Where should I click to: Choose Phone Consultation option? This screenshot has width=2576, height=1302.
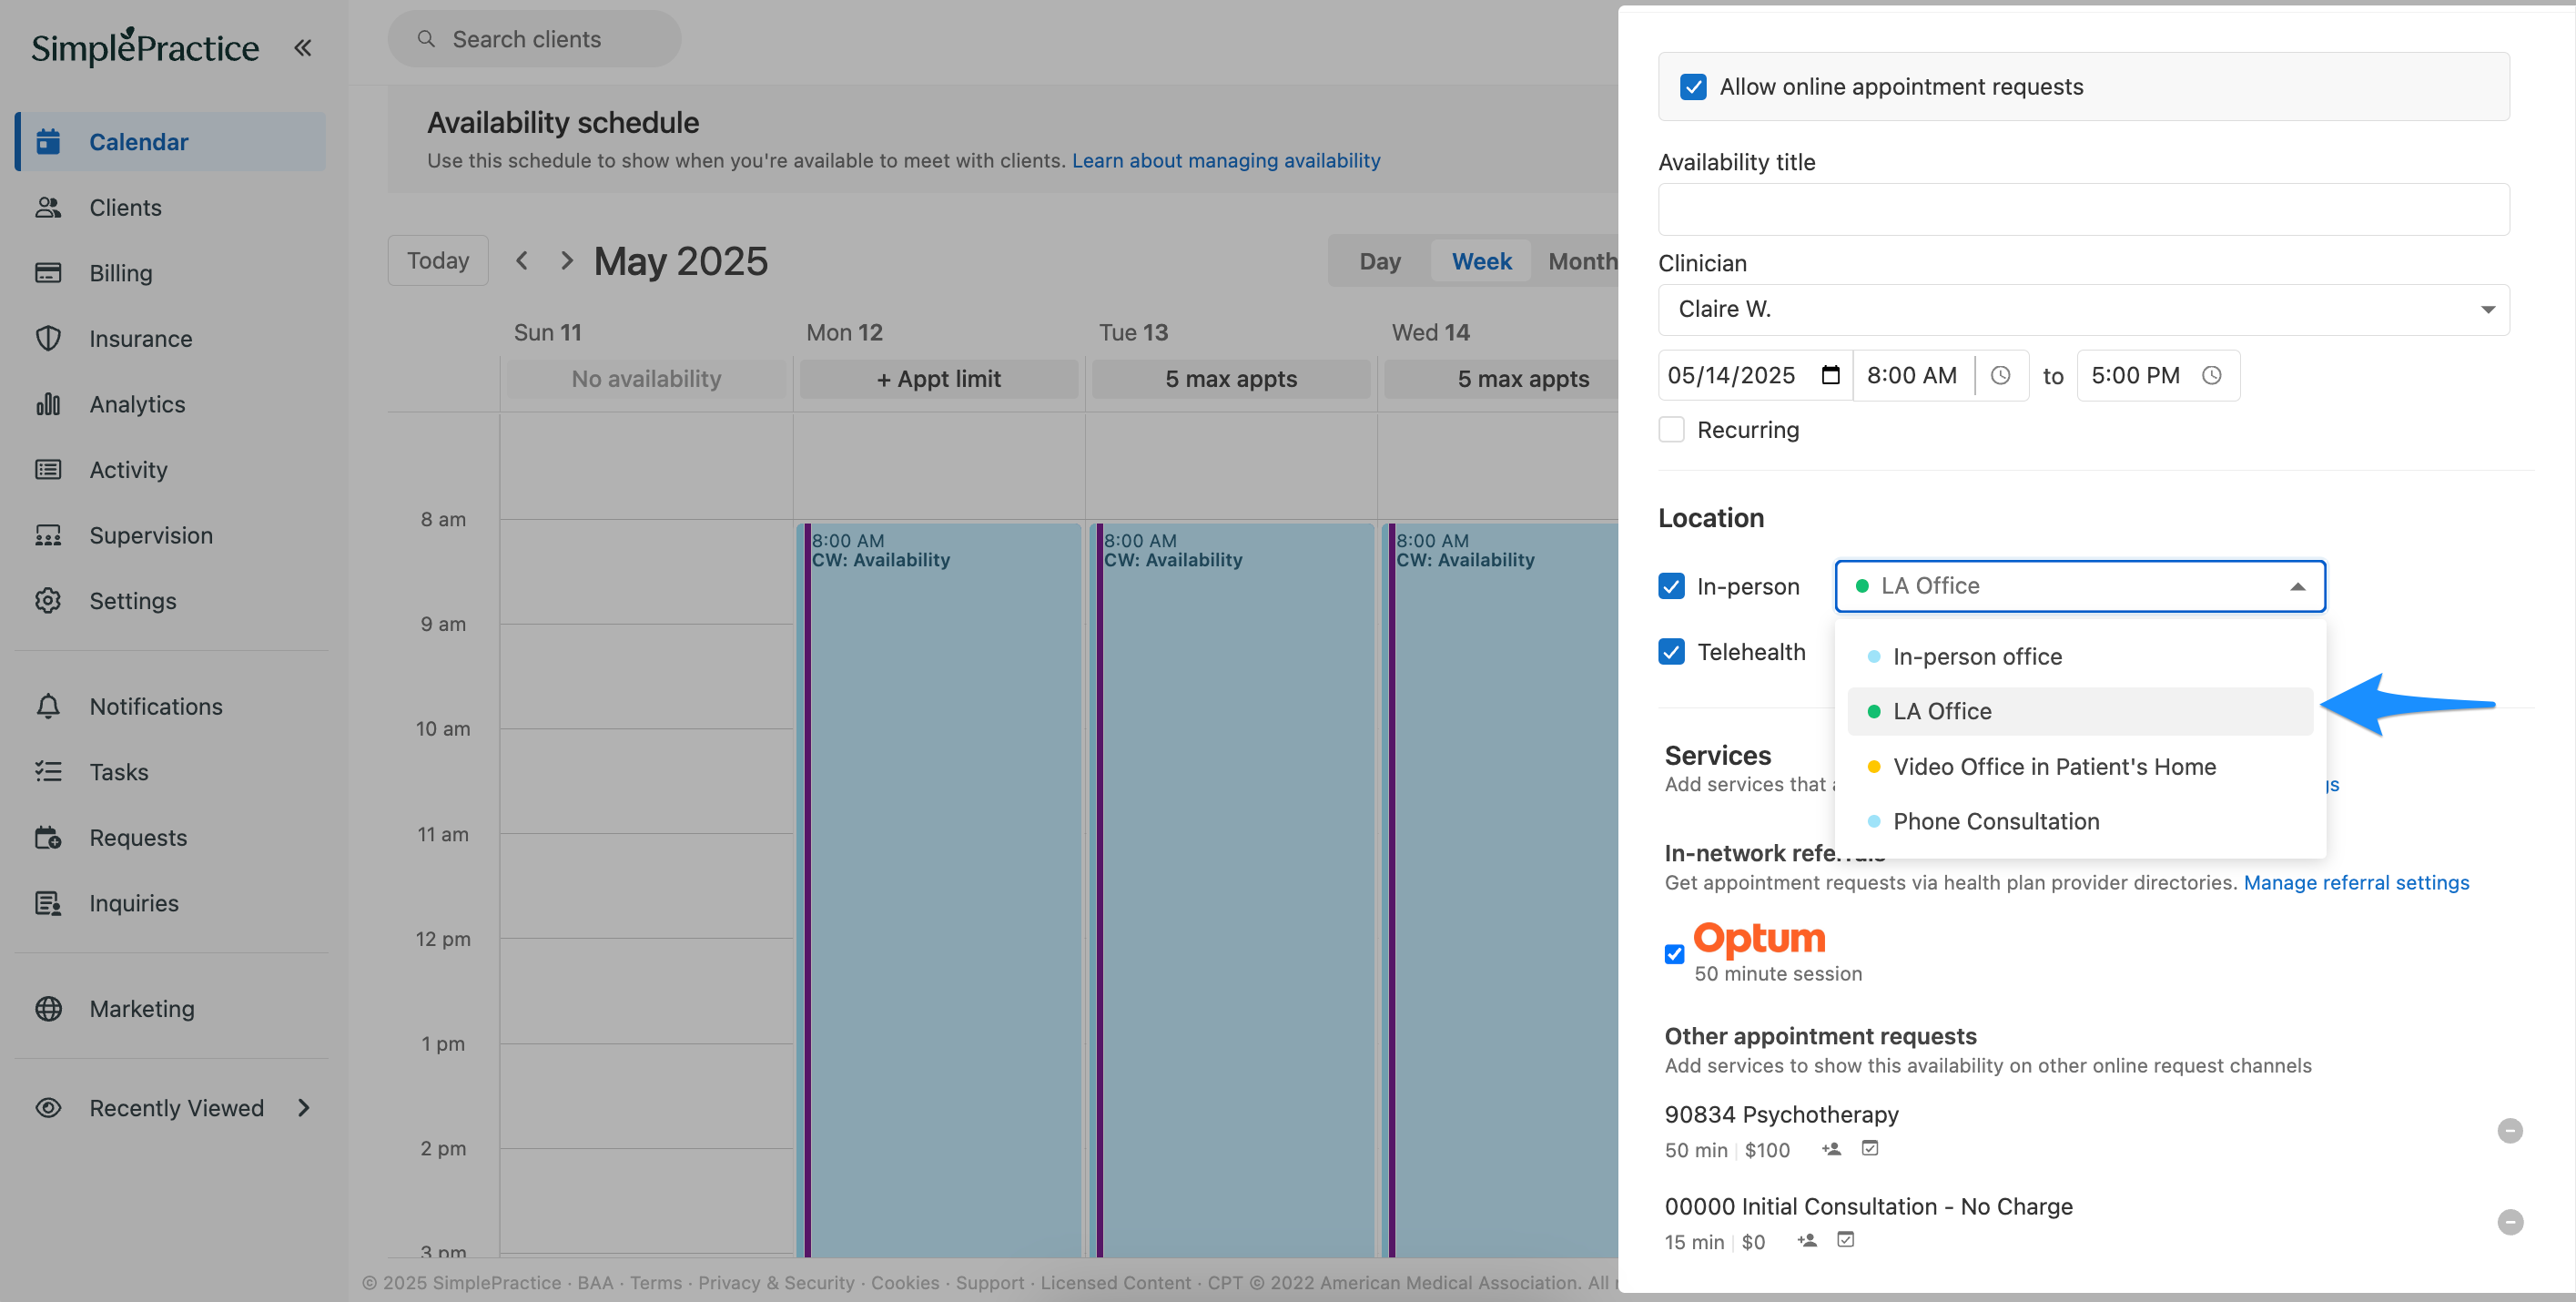tap(2080, 821)
